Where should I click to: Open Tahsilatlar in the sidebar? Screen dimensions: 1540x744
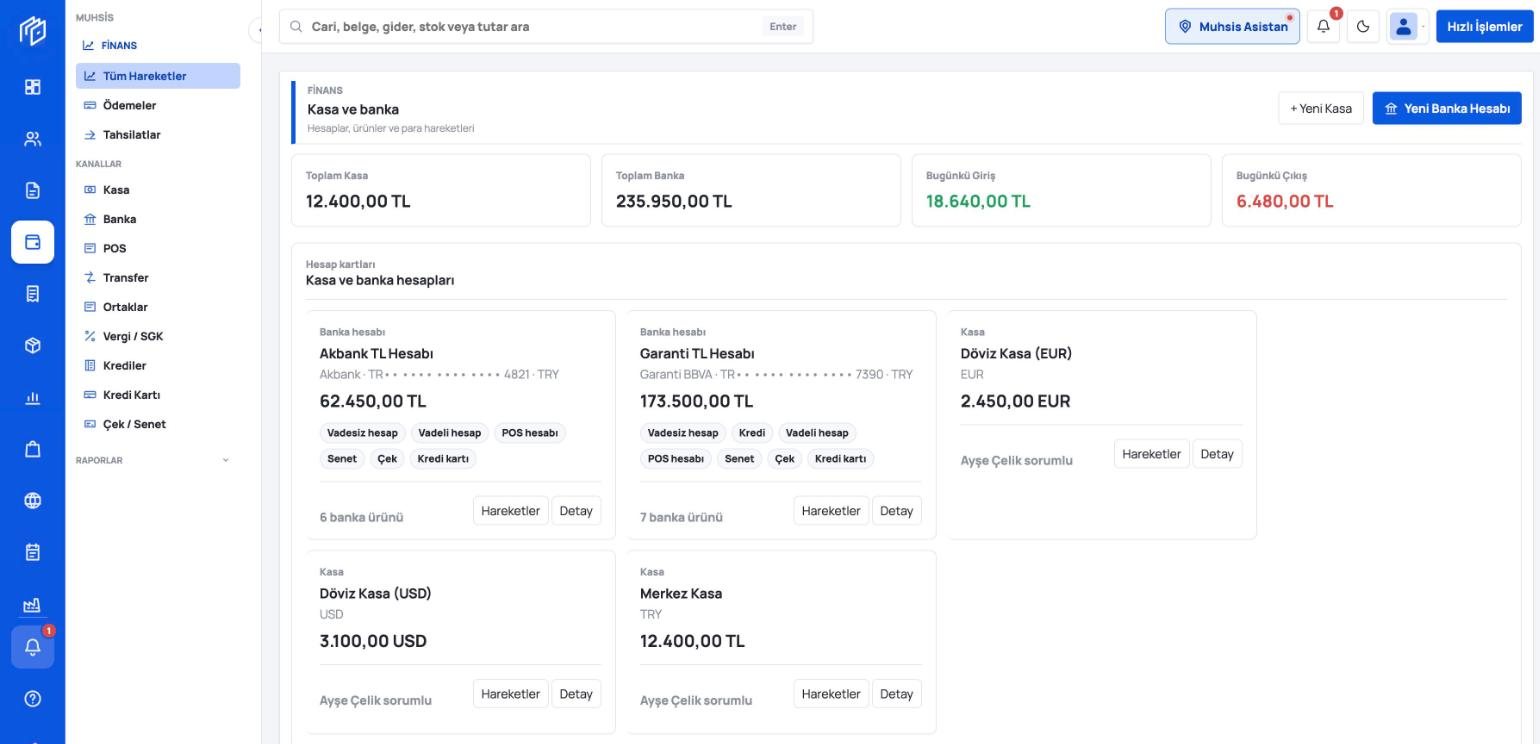point(158,135)
